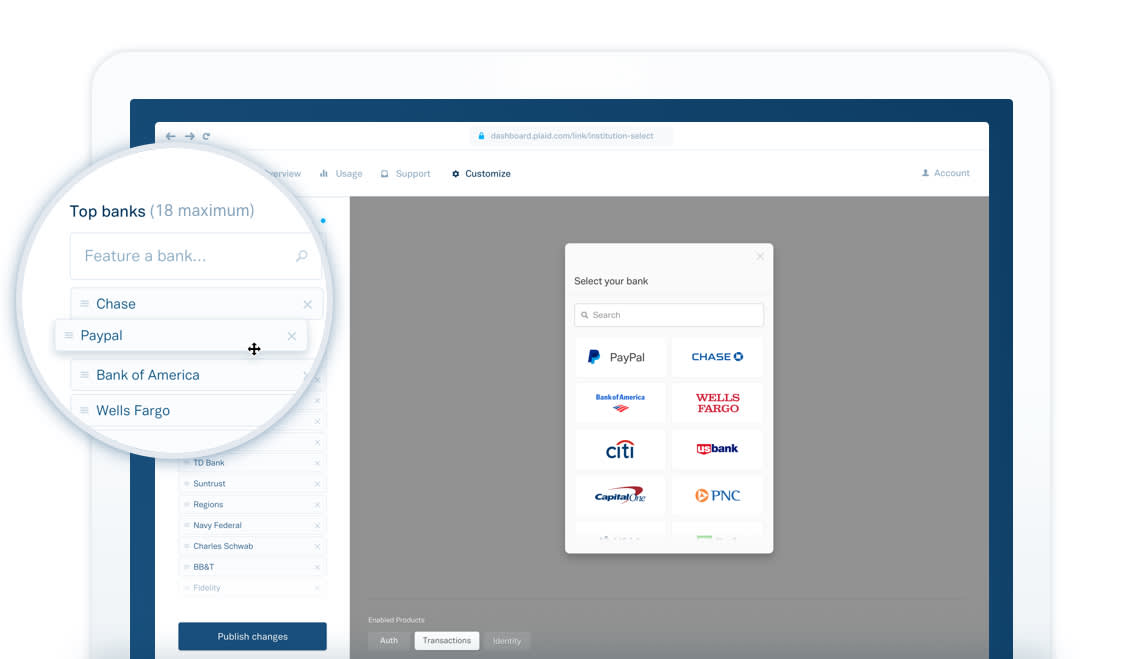Click the browser back arrow
The width and height of the screenshot is (1137, 659).
pos(170,136)
